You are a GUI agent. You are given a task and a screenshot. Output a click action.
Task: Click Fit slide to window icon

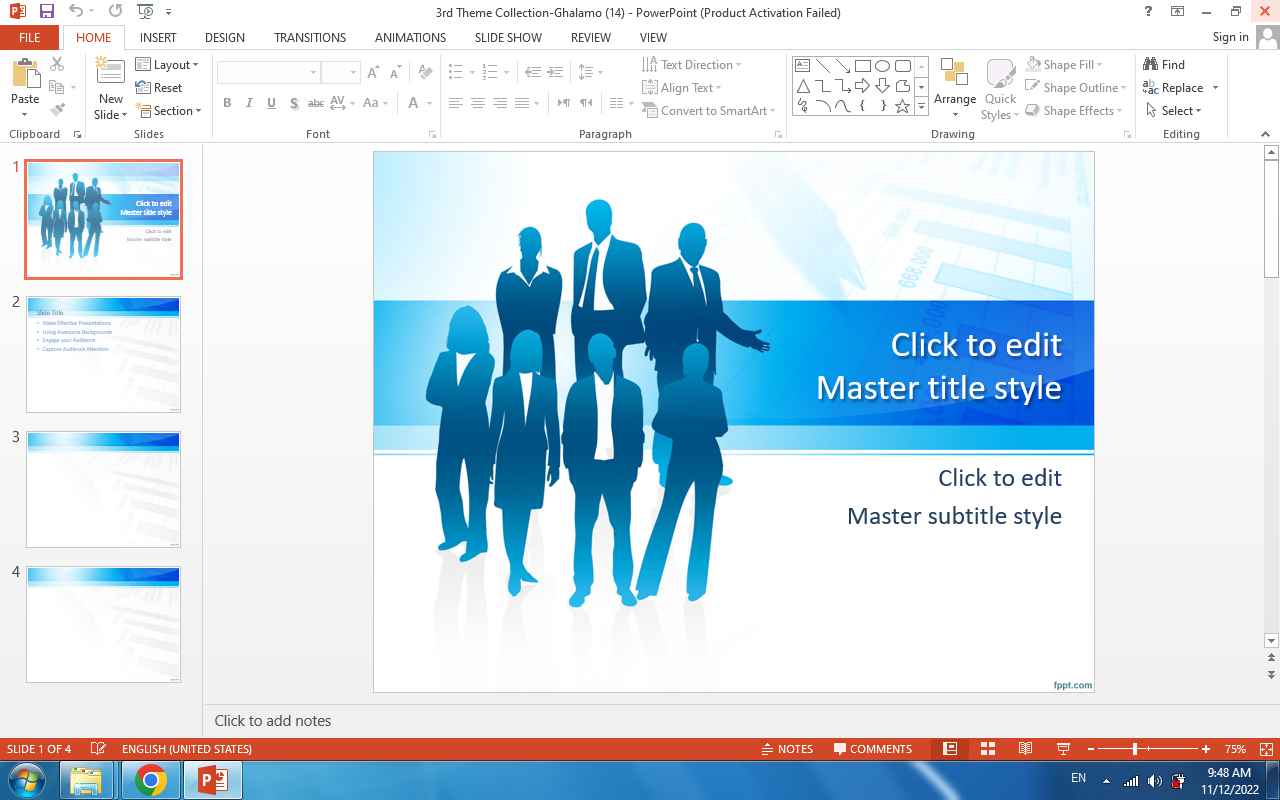pyautogui.click(x=1267, y=749)
